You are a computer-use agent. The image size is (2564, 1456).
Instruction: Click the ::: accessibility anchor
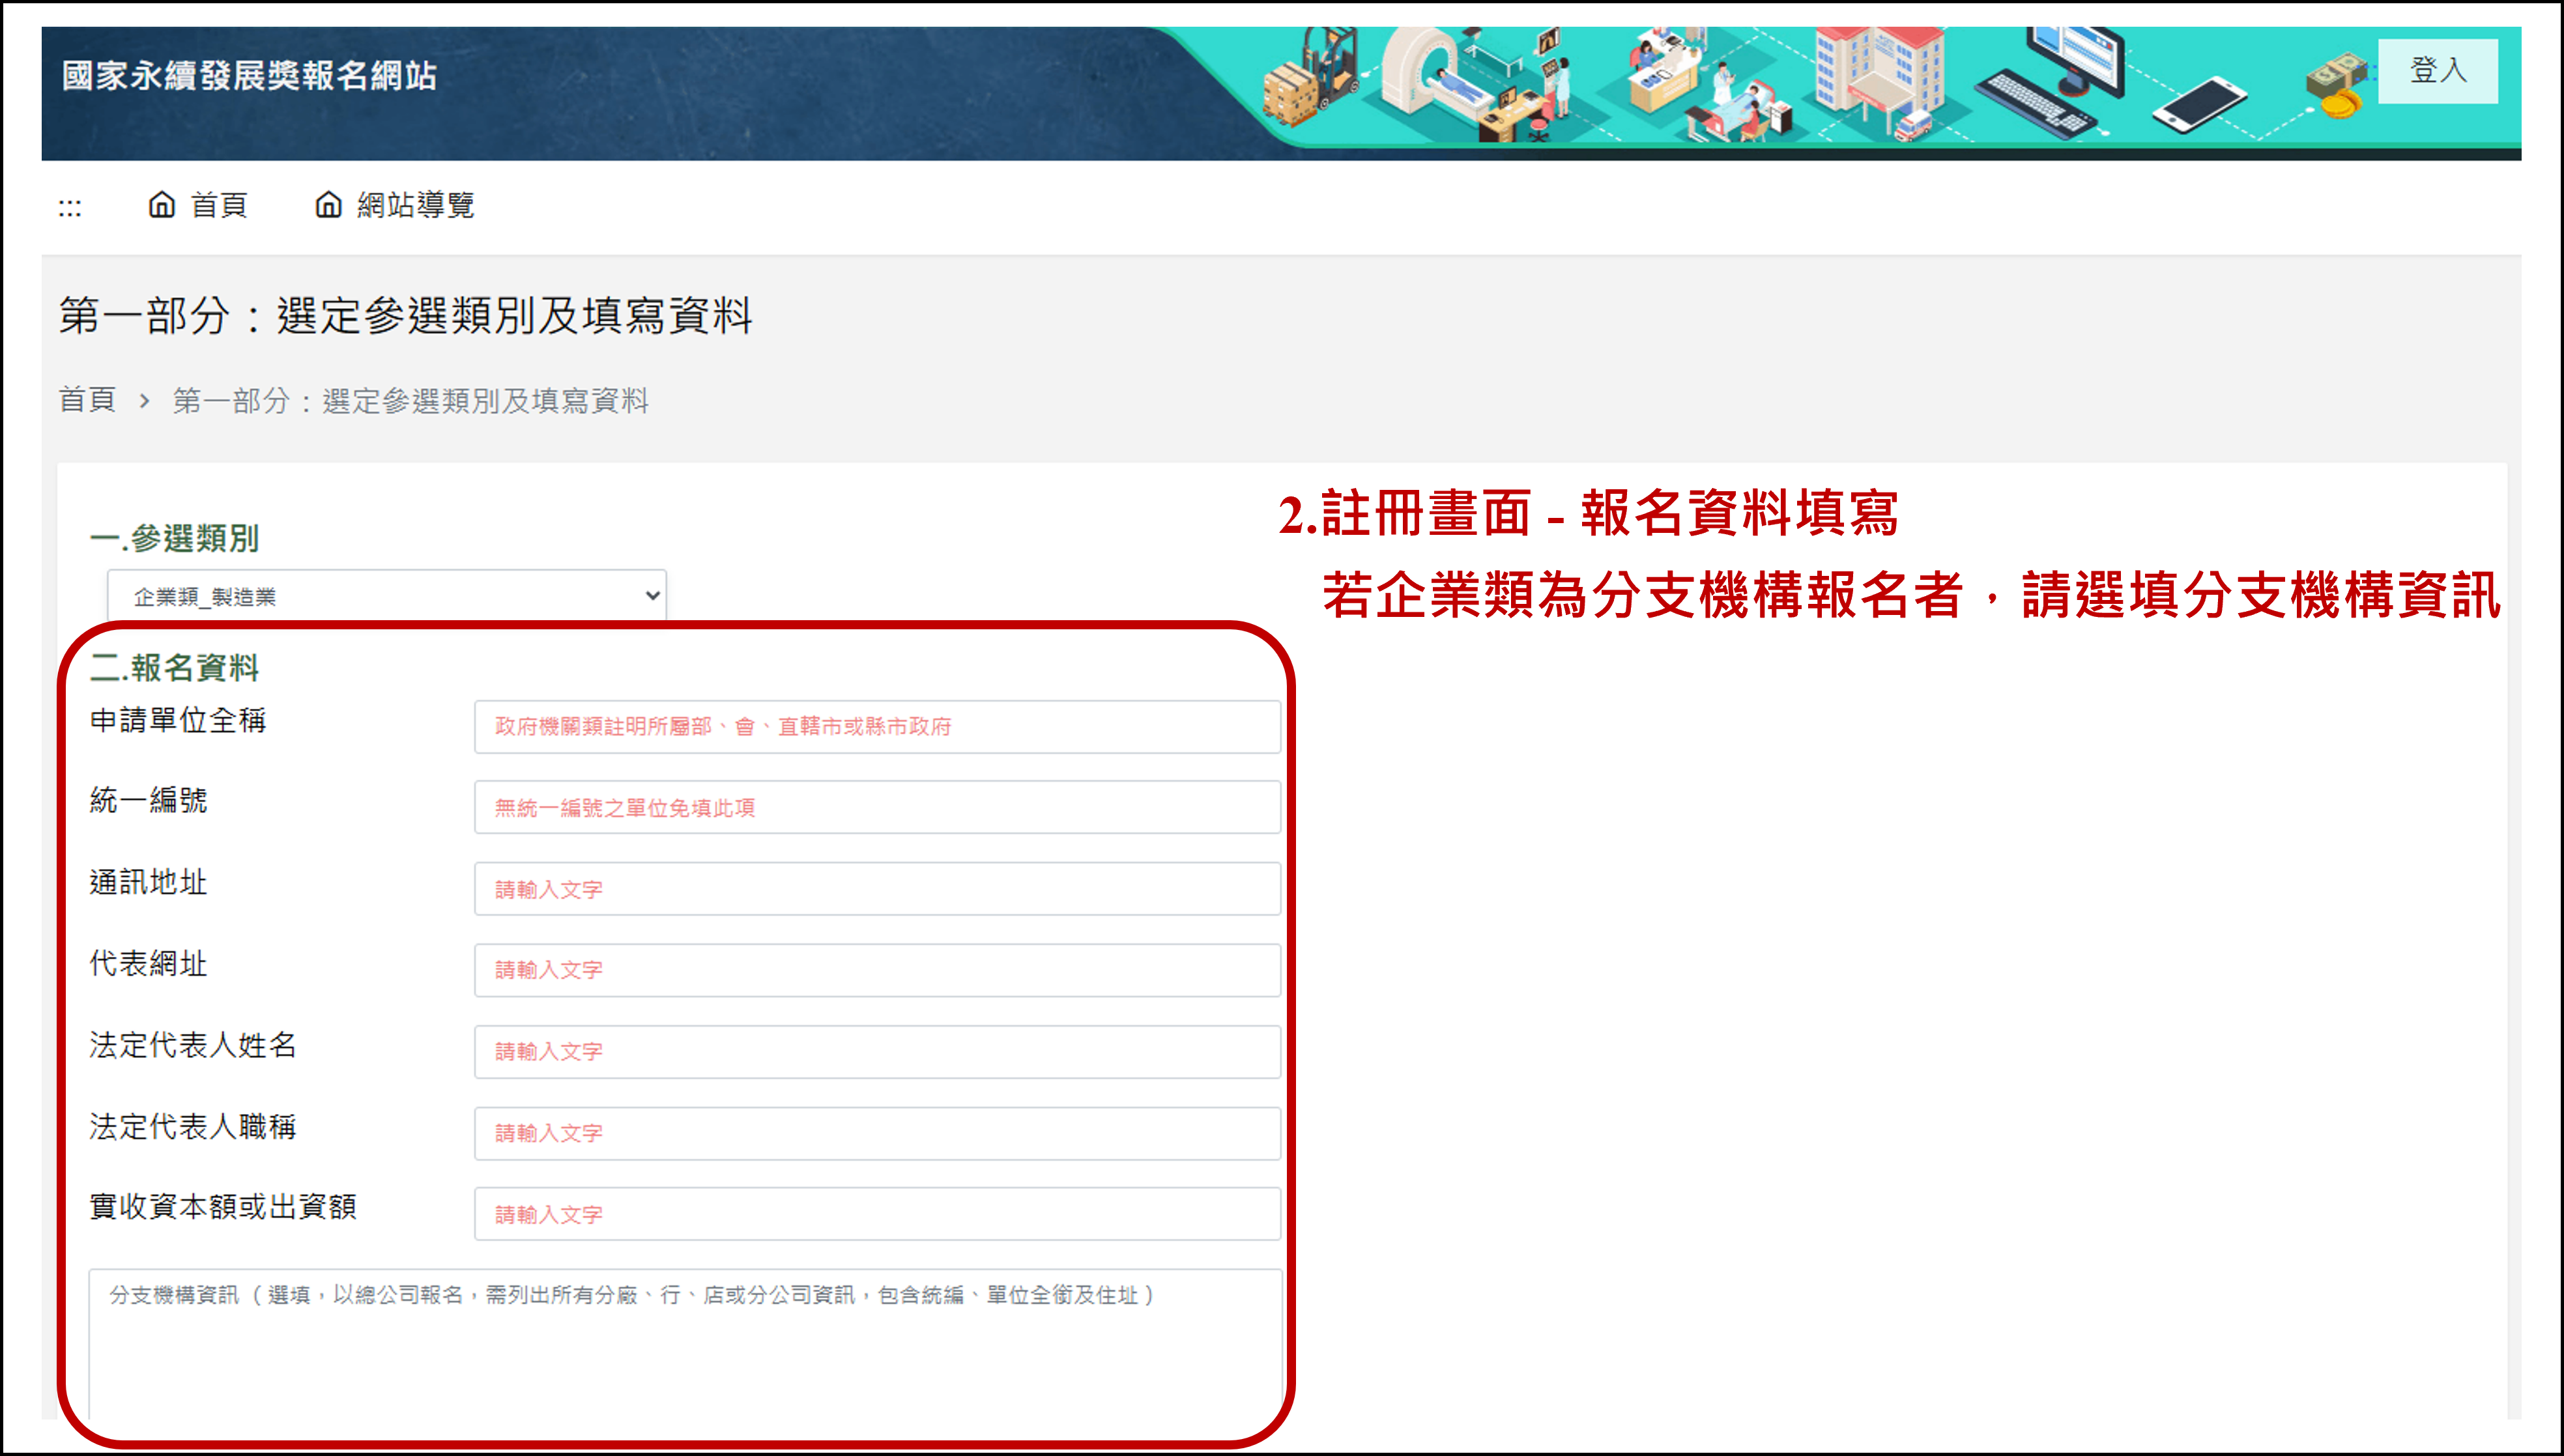coord(70,208)
